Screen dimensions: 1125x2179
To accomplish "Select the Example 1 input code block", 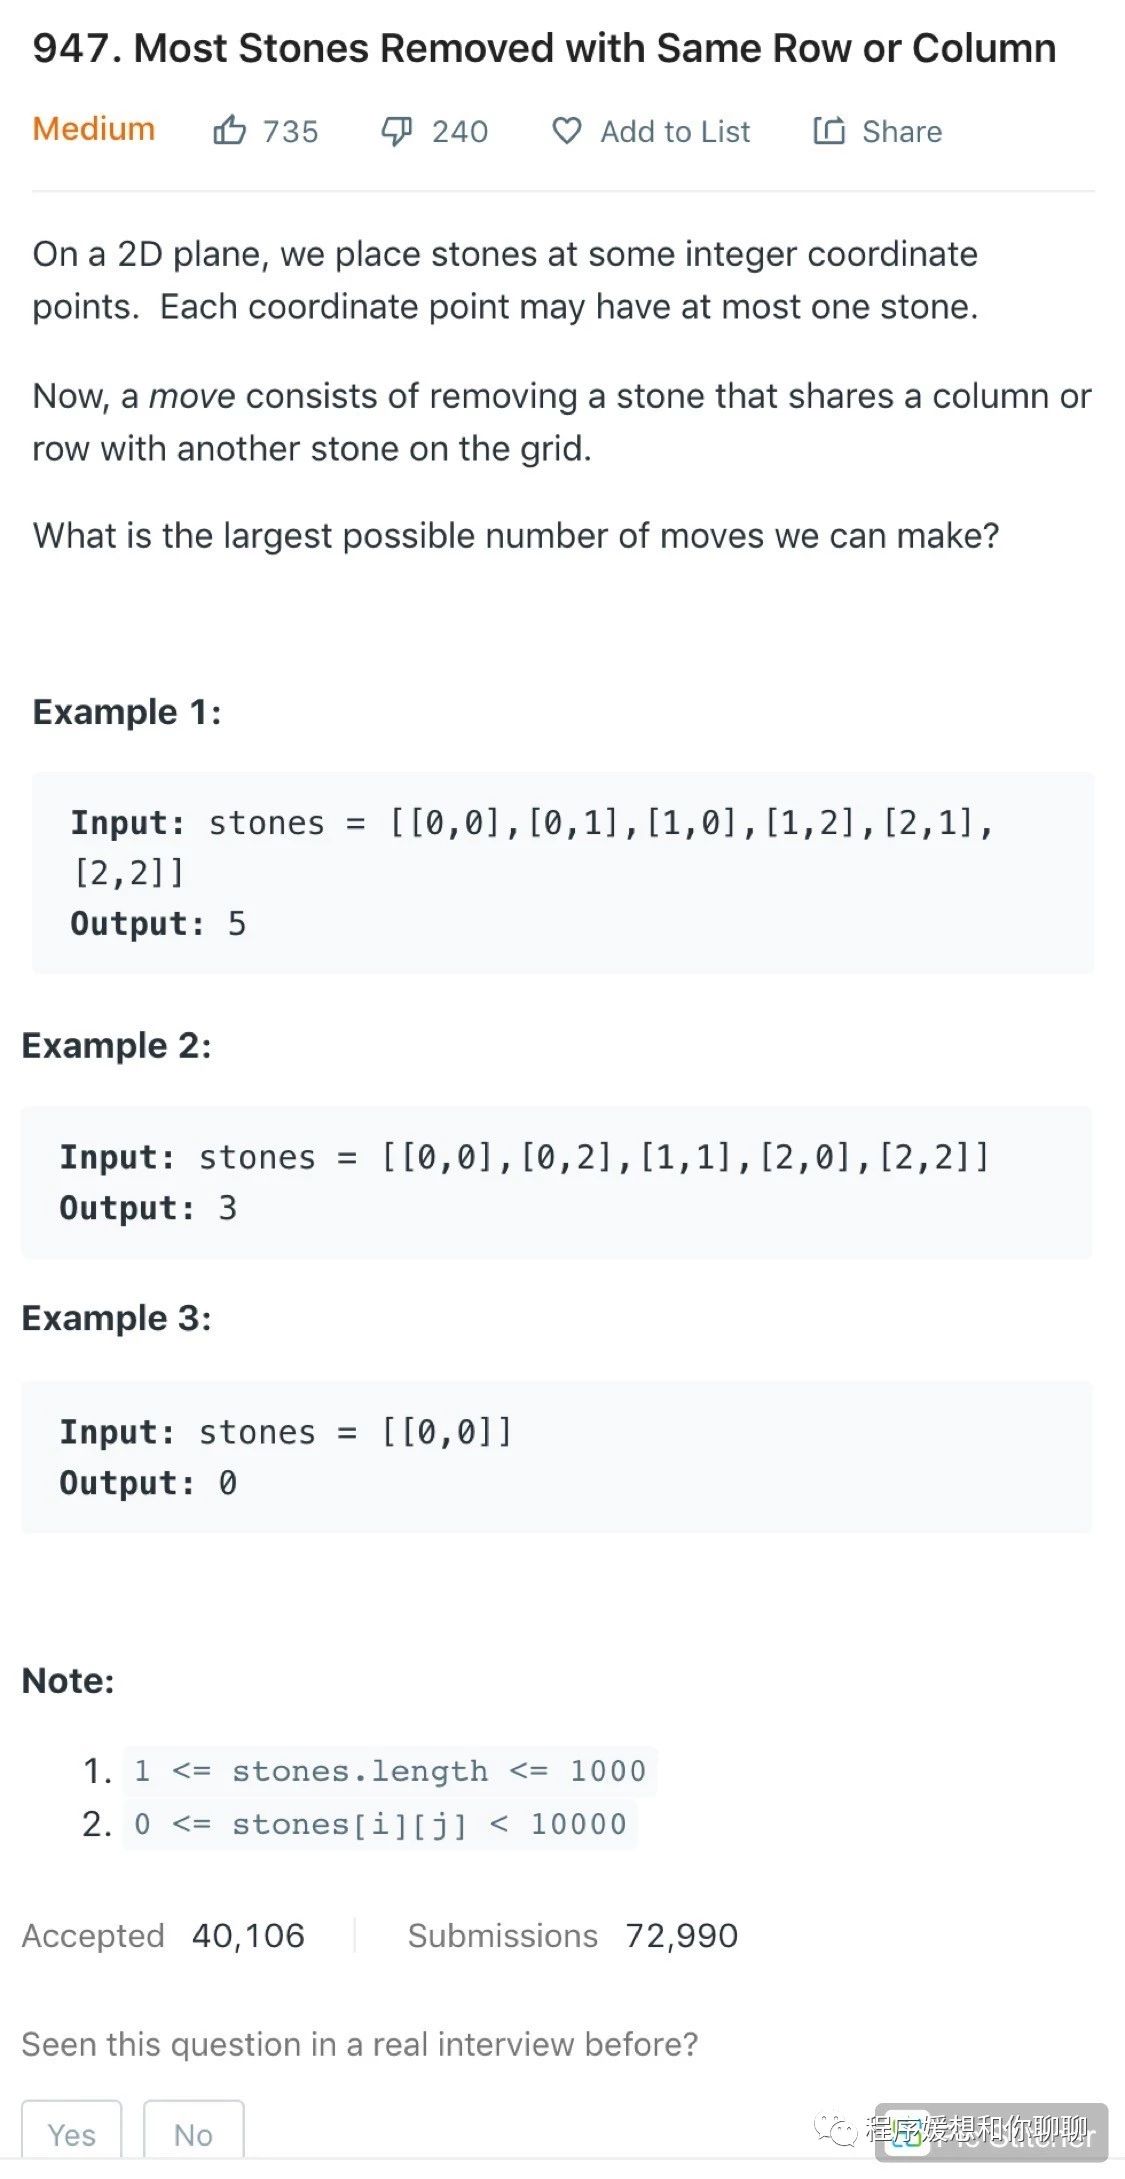I will click(562, 872).
